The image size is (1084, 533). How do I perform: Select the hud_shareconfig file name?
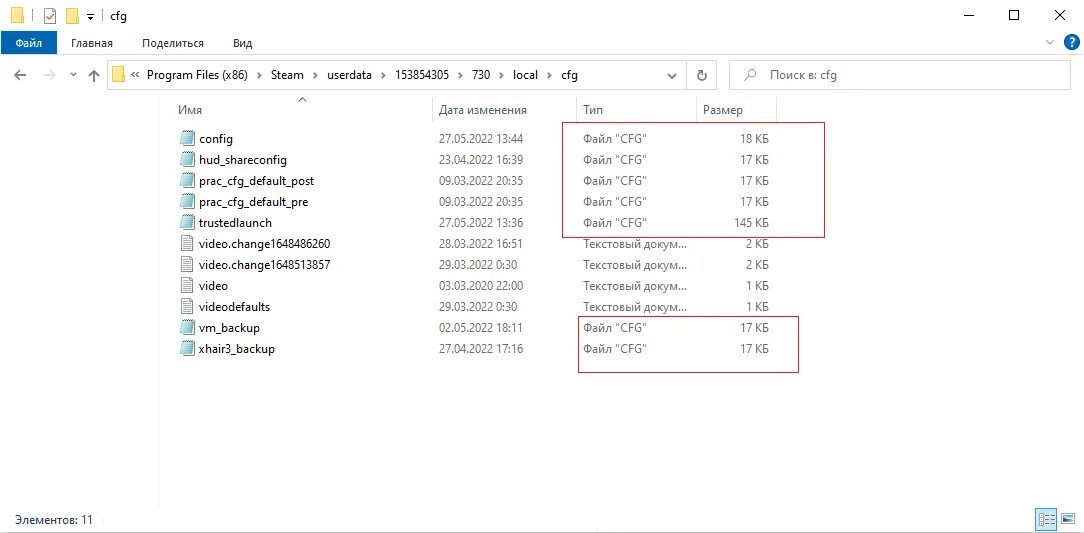pos(243,160)
